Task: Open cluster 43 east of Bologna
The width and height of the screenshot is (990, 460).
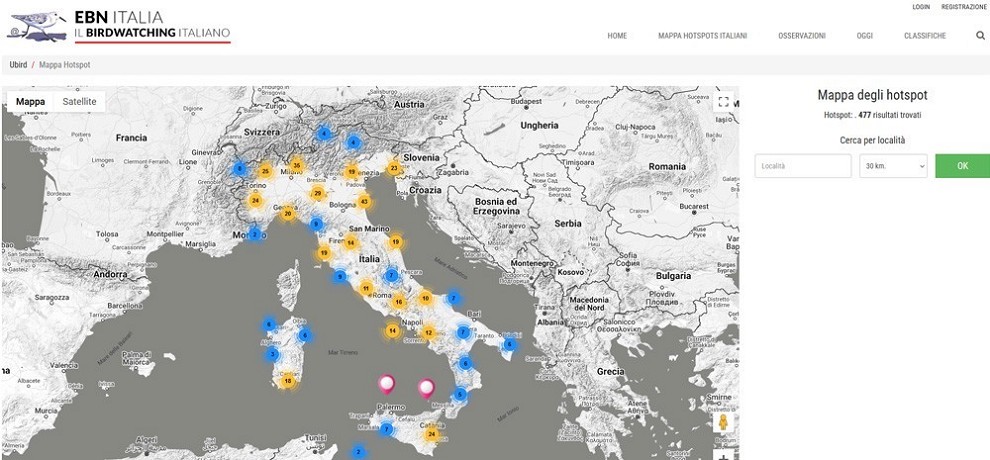Action: (x=363, y=201)
